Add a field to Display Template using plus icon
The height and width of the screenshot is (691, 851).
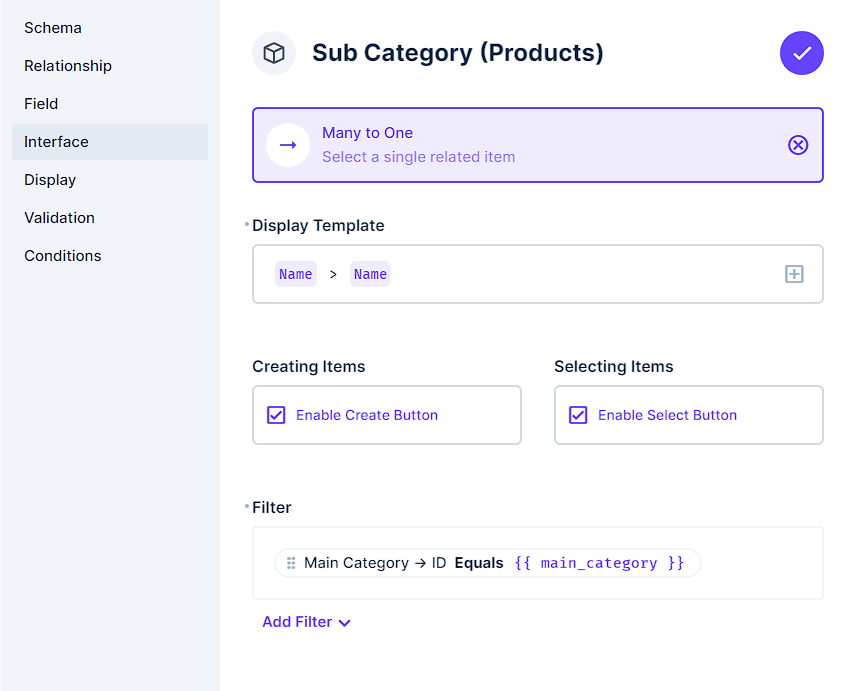coord(794,273)
